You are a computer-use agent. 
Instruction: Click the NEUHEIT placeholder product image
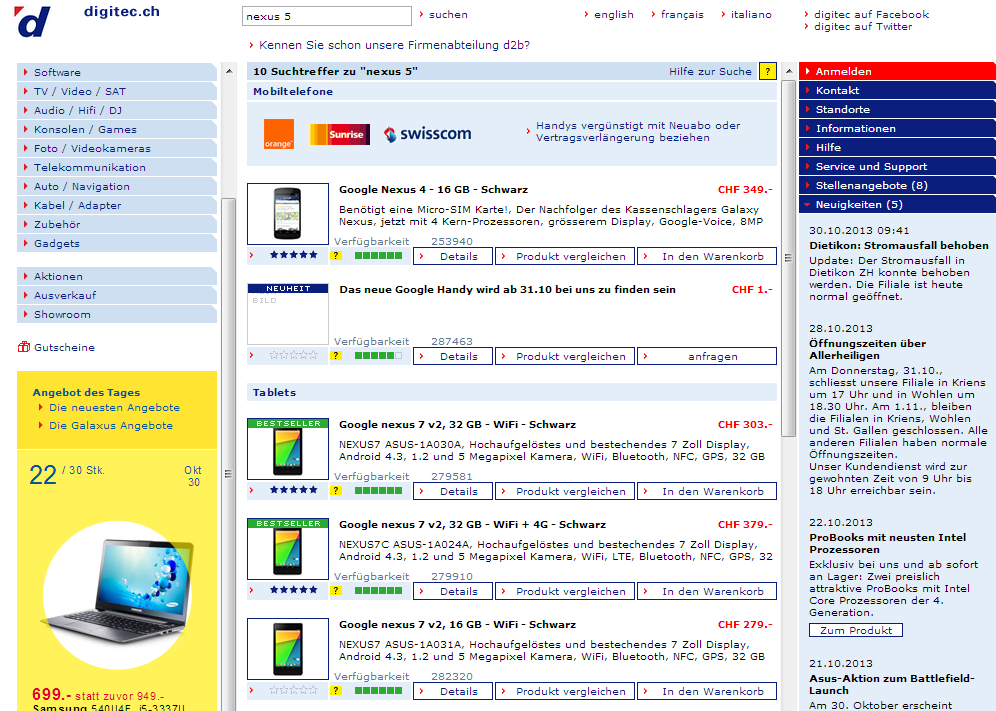(x=288, y=314)
